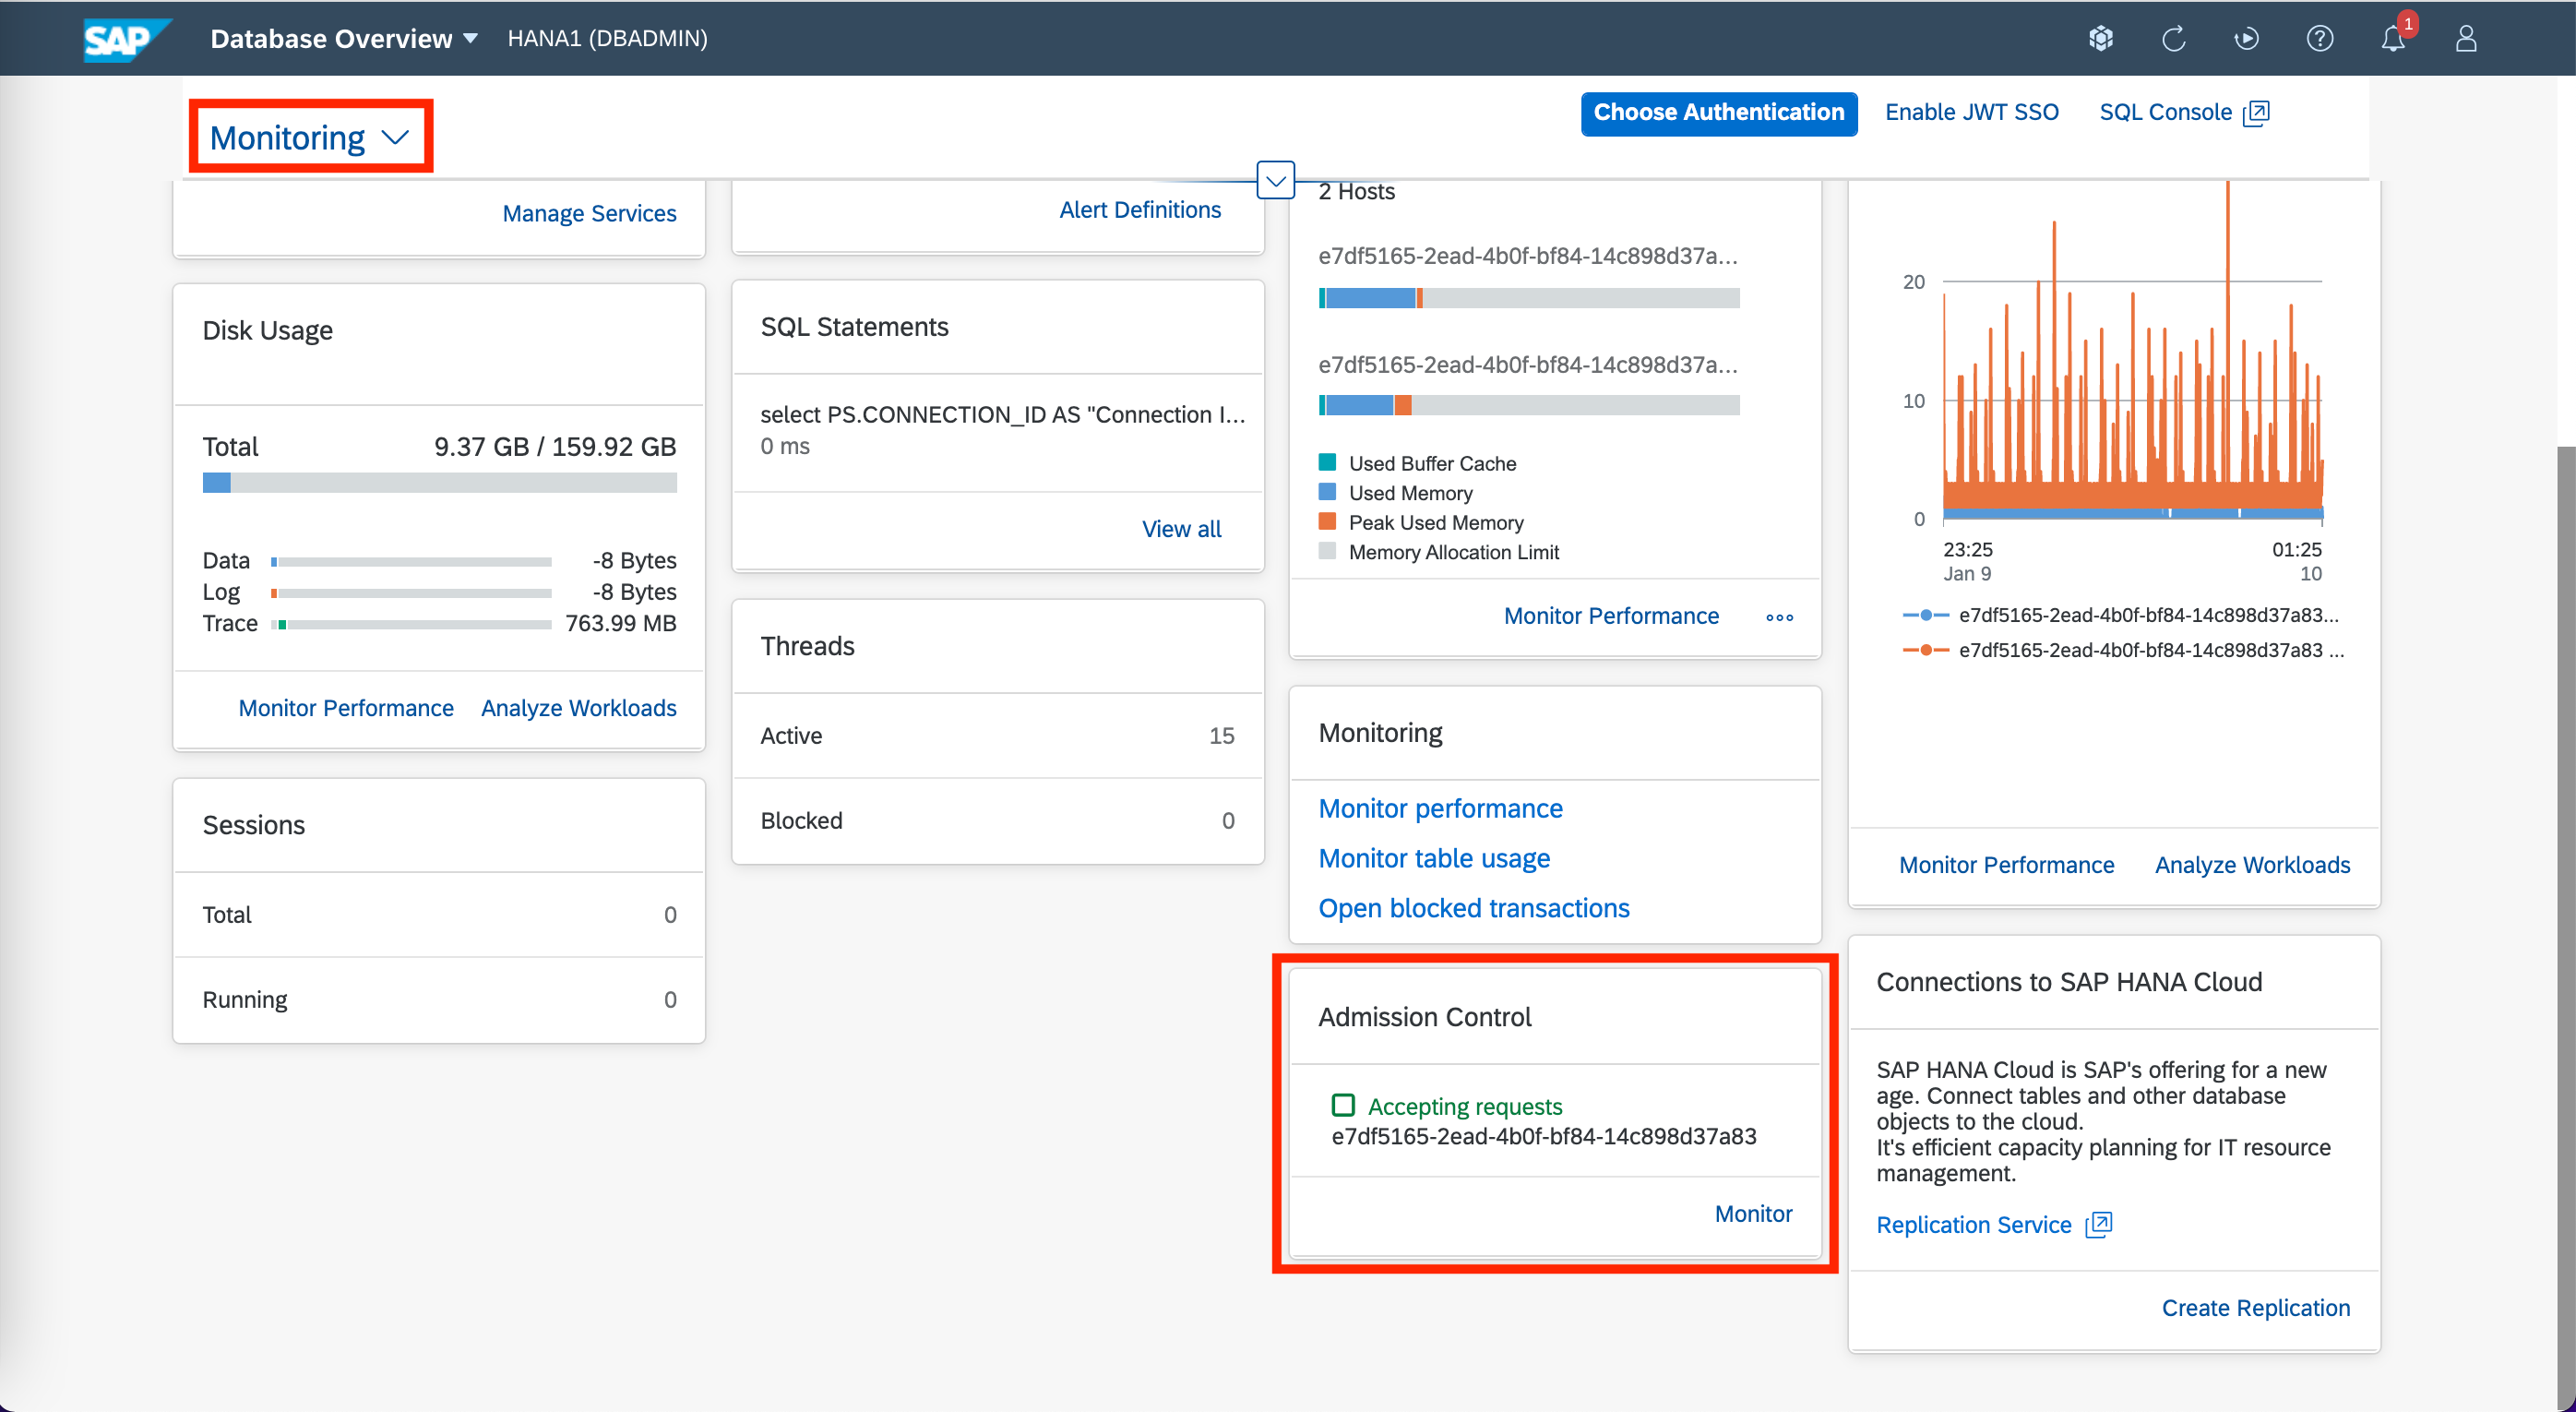Open Monitor table usage link

1434,858
